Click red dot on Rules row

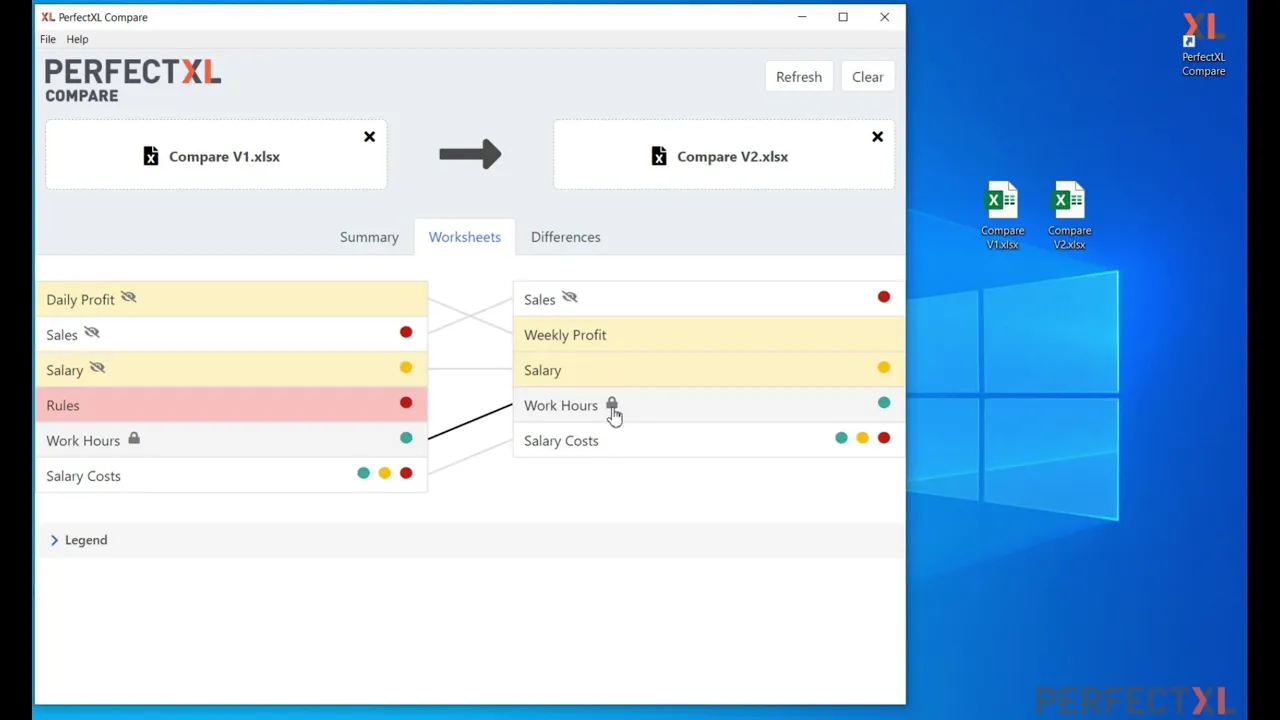406,403
